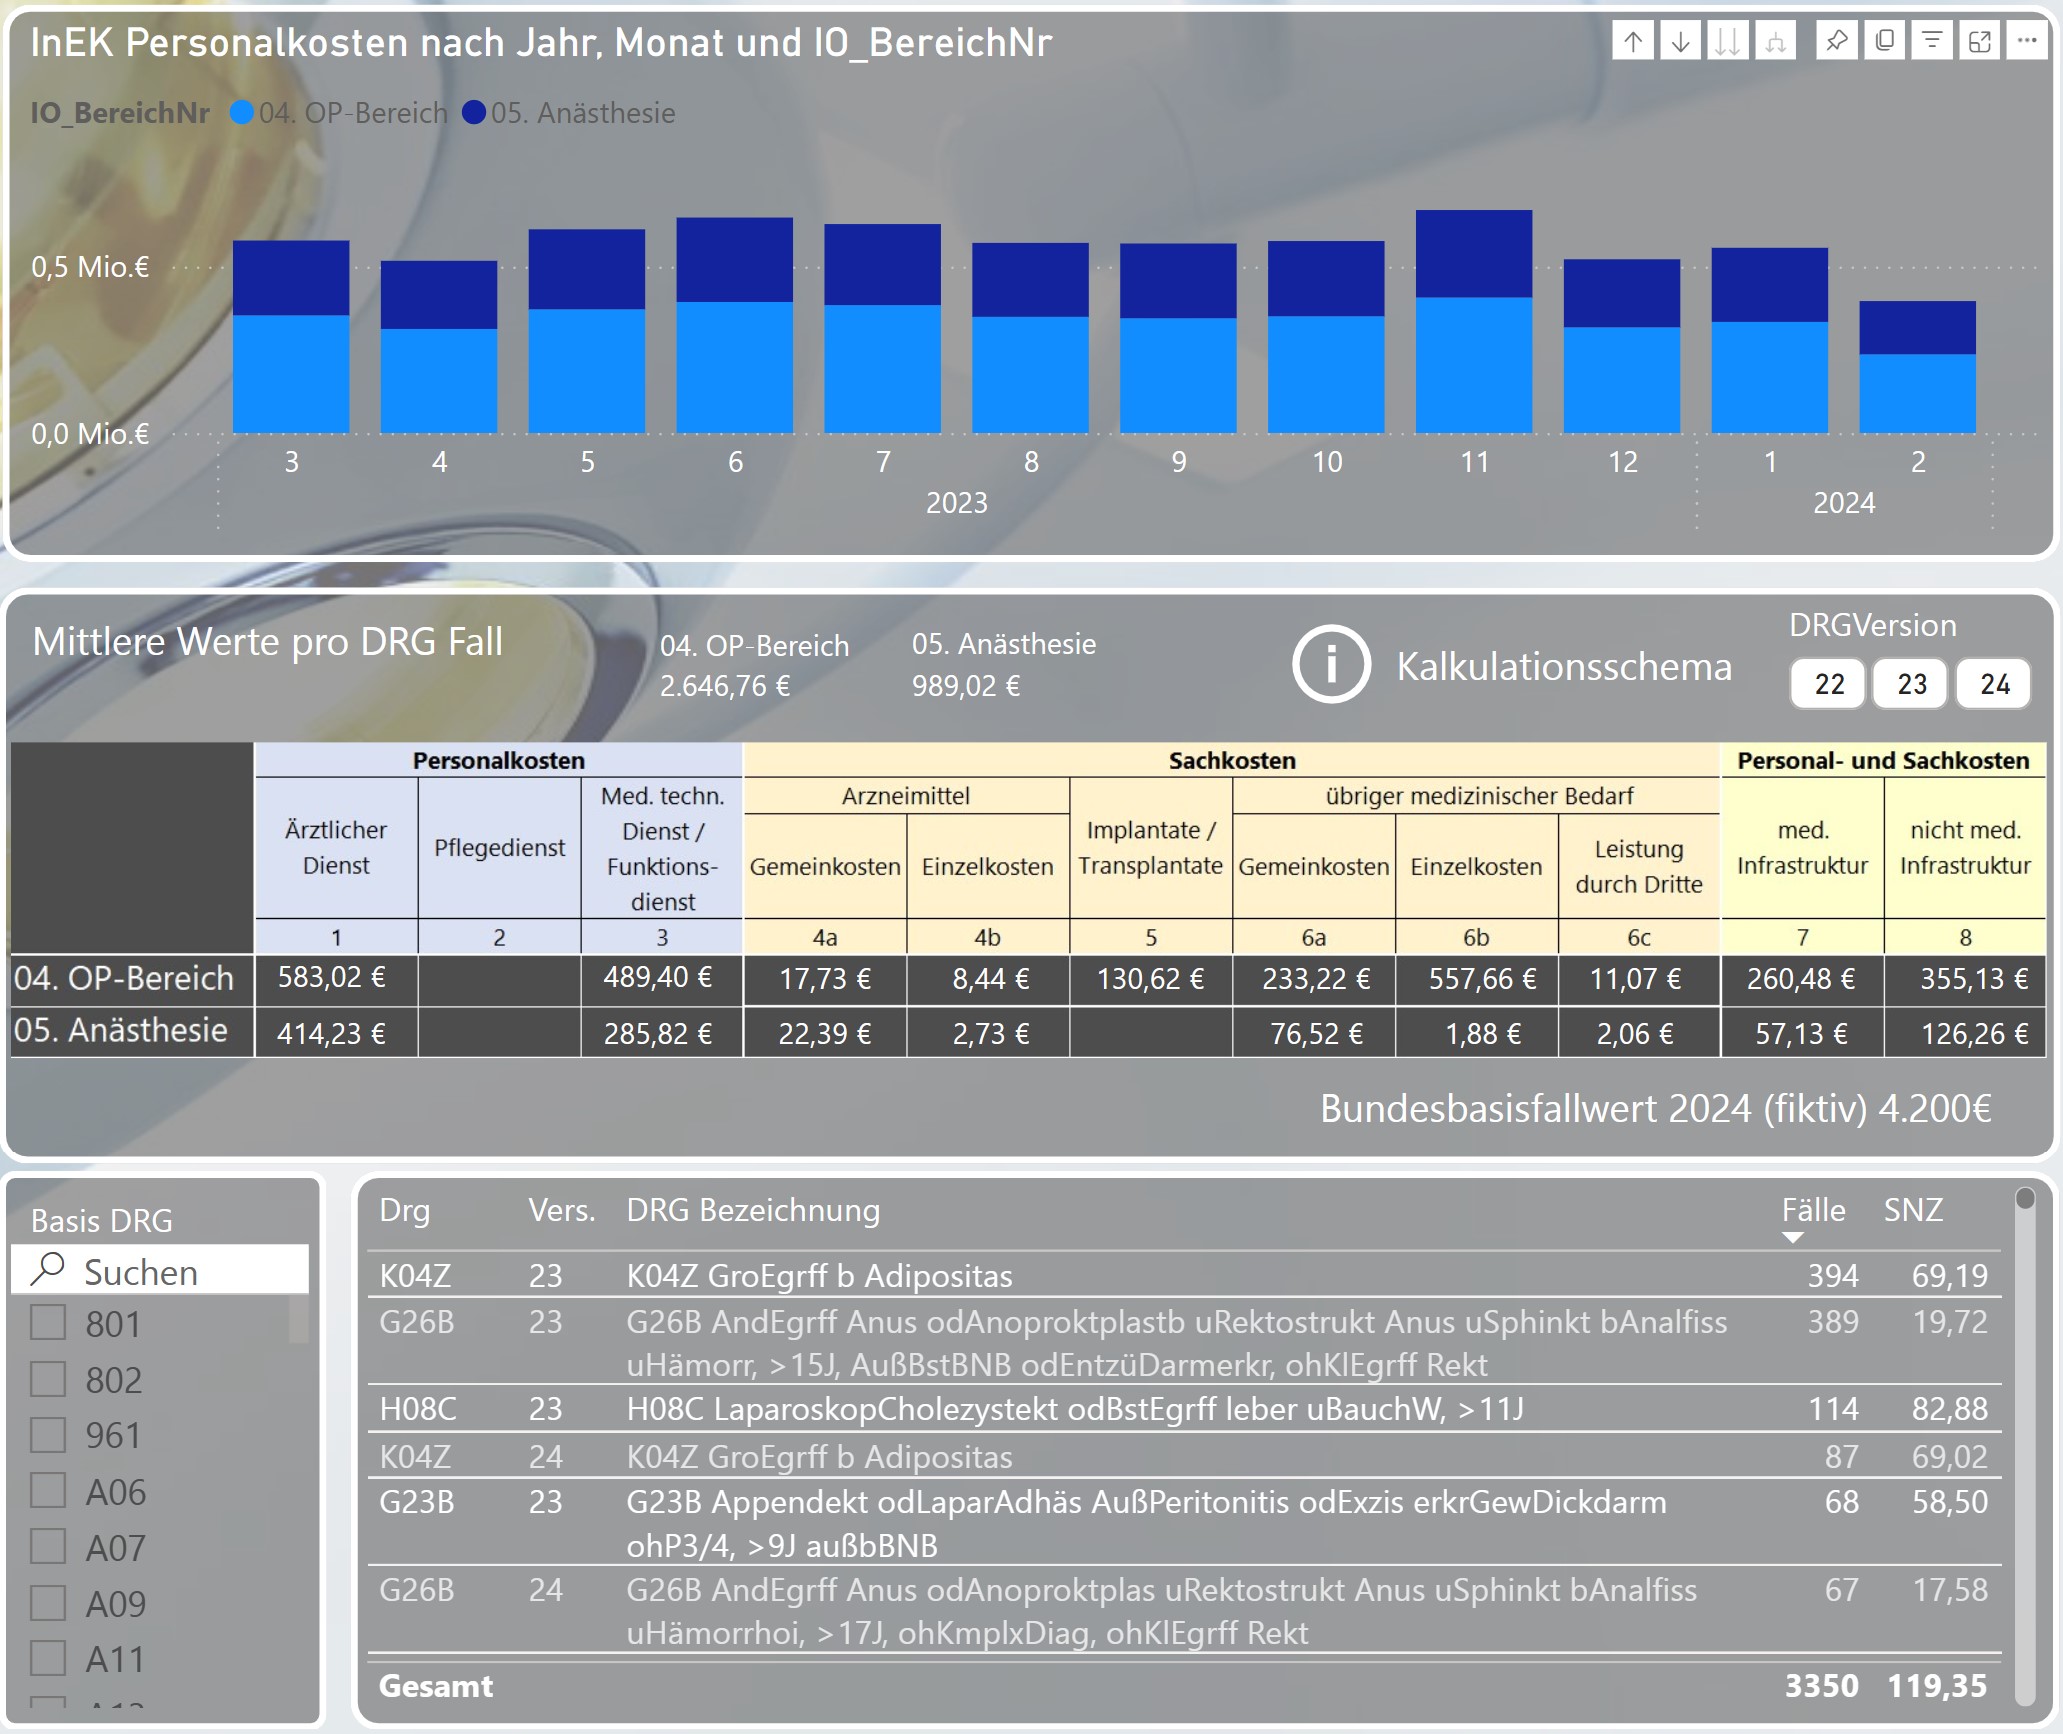
Task: Enter focus mode for the chart
Action: click(x=1980, y=42)
